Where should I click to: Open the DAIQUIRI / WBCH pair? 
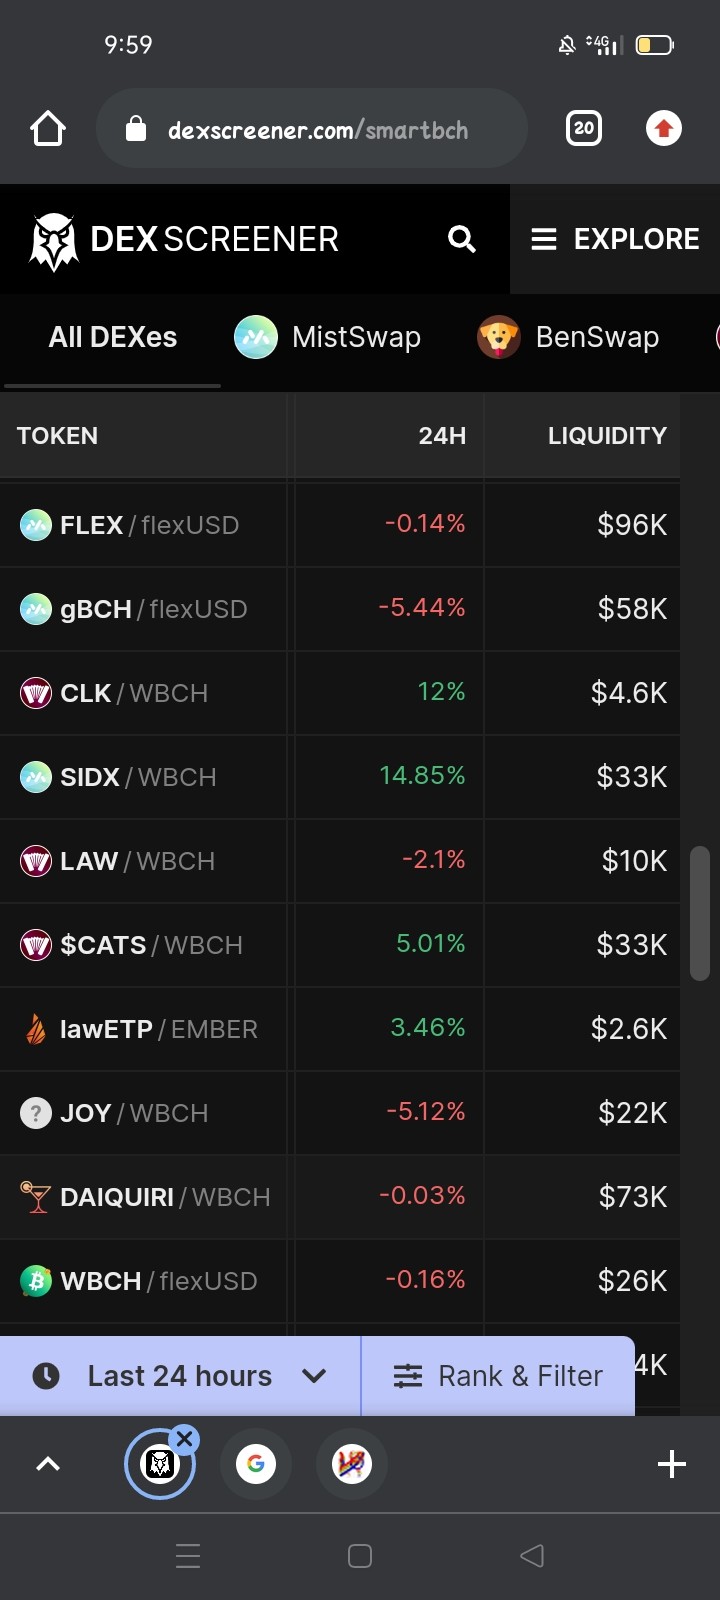pos(340,1197)
